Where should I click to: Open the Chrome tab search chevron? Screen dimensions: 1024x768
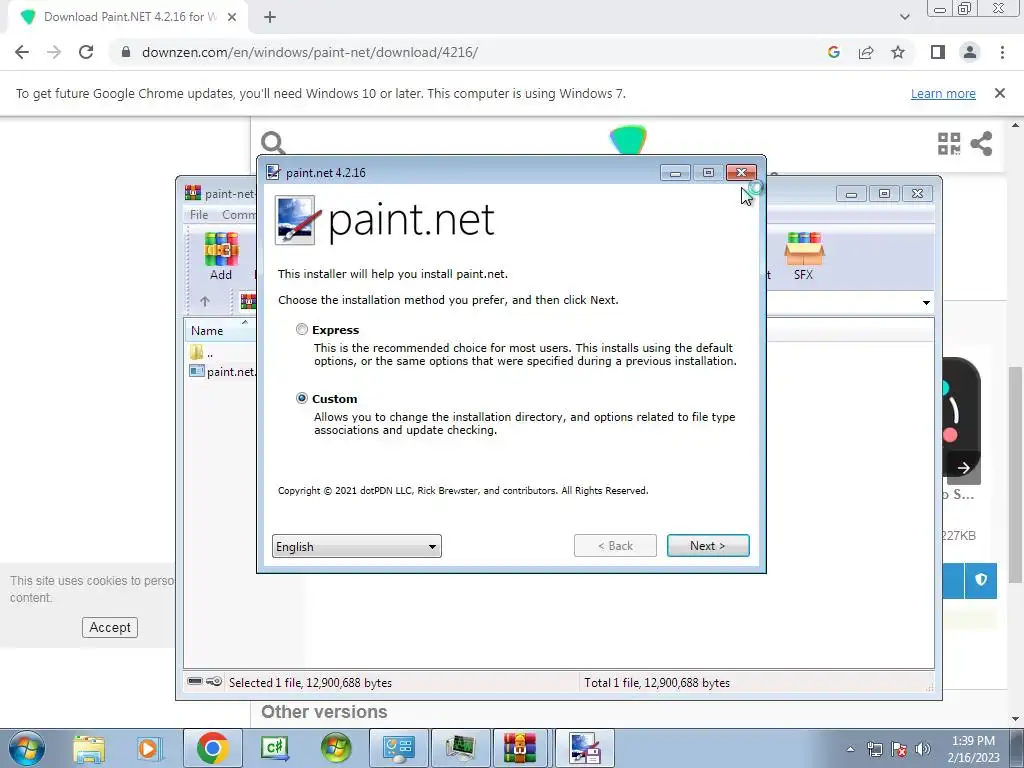[x=904, y=17]
